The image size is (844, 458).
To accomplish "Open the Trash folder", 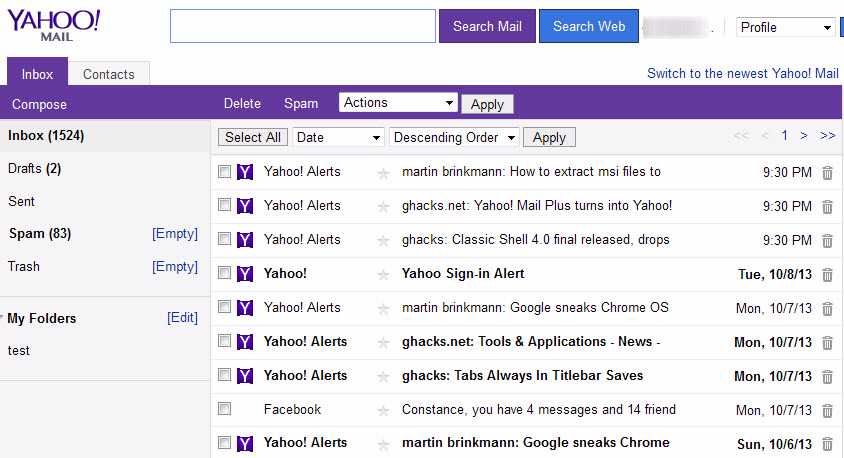I will (24, 266).
